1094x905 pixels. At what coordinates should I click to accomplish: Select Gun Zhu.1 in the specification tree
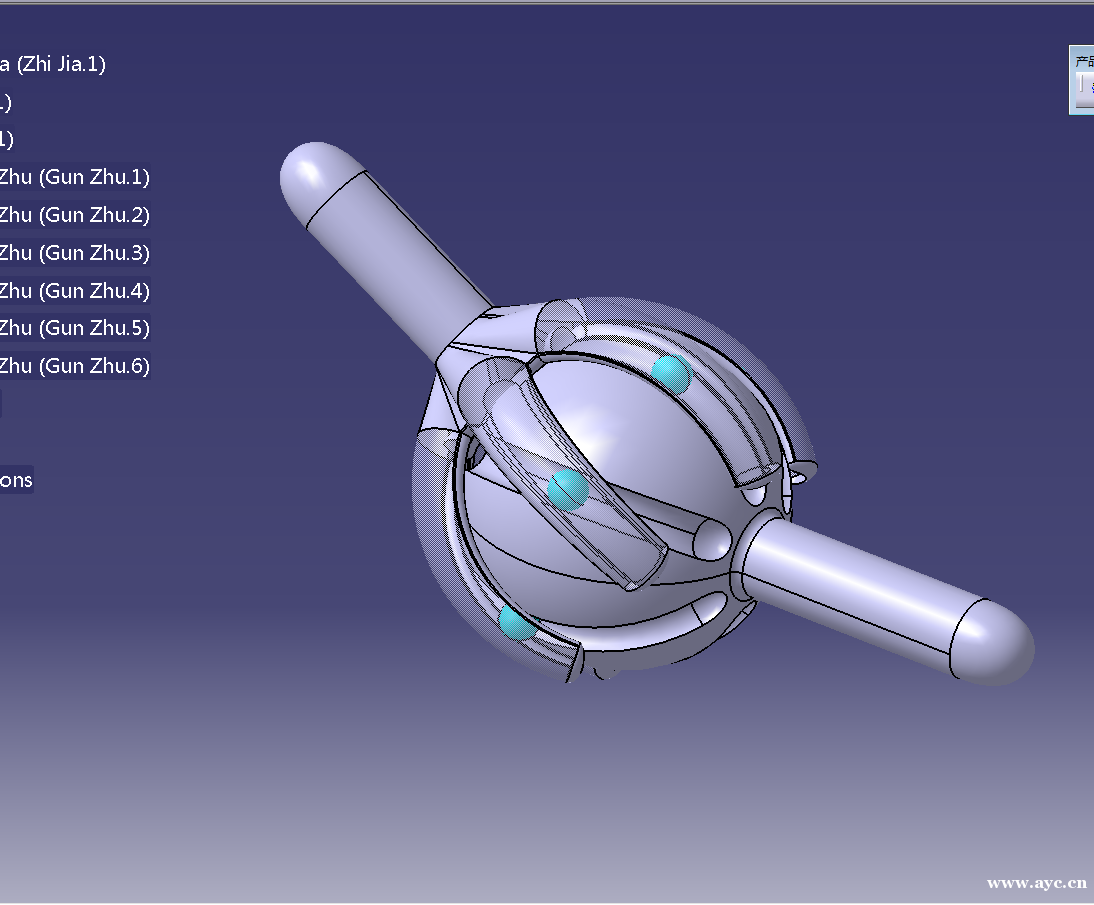click(74, 177)
